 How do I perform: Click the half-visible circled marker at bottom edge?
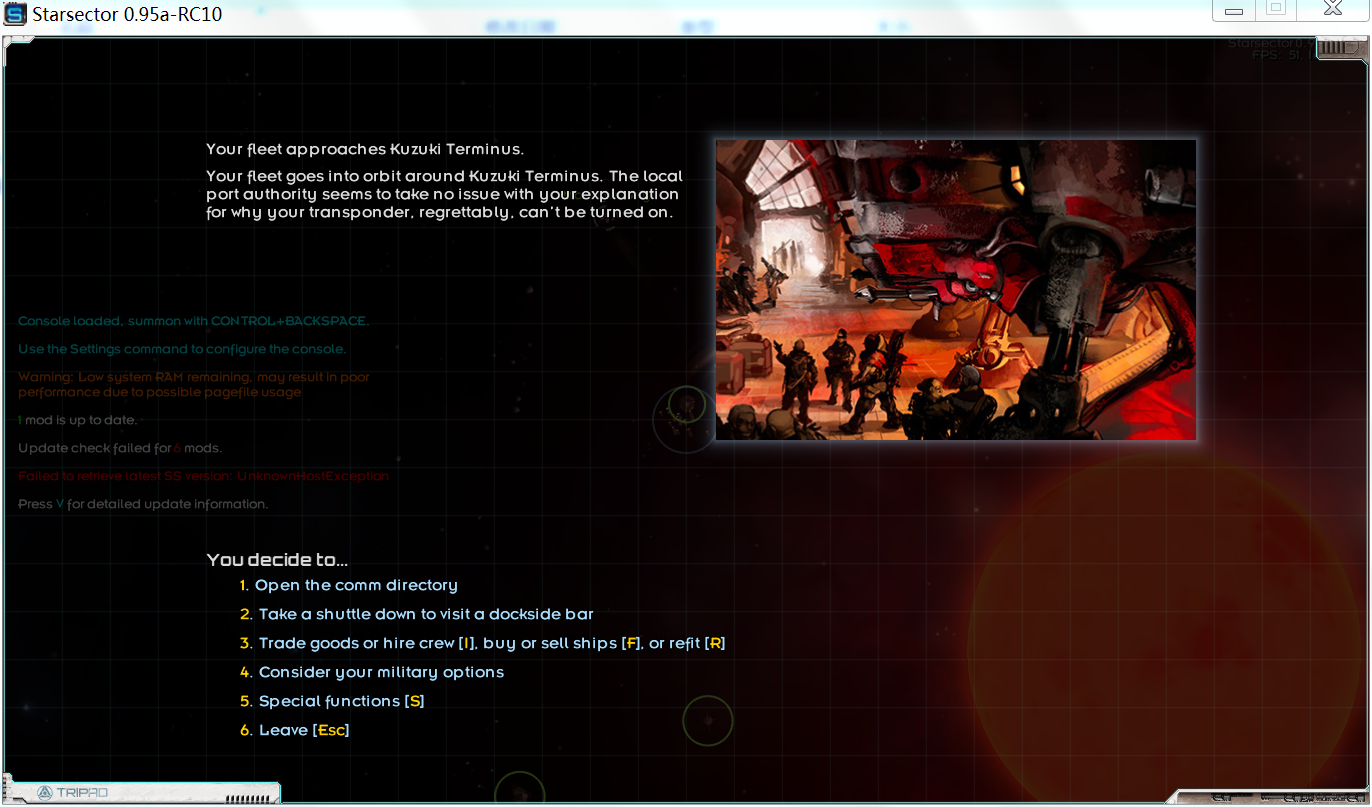coord(520,790)
